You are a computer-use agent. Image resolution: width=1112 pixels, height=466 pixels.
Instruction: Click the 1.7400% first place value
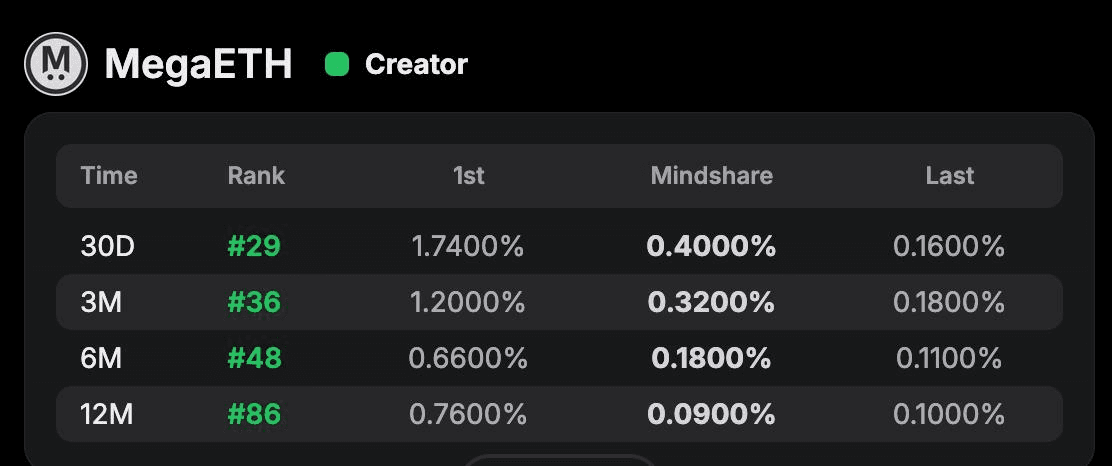[467, 247]
